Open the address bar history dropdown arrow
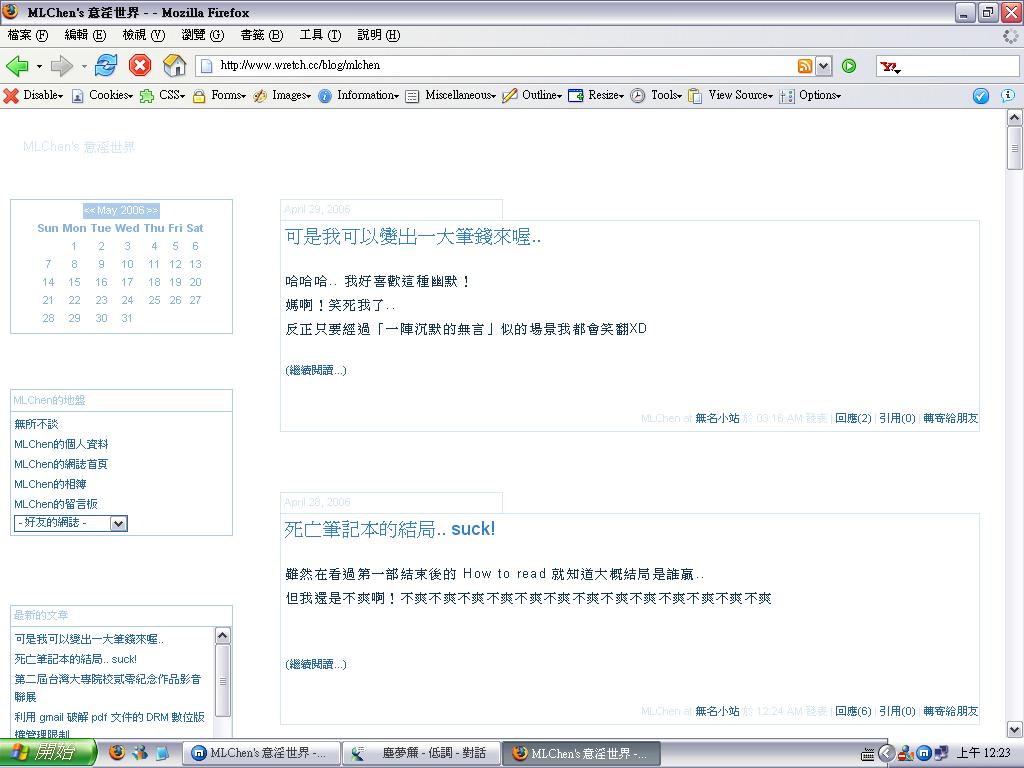The image size is (1024, 768). point(824,66)
